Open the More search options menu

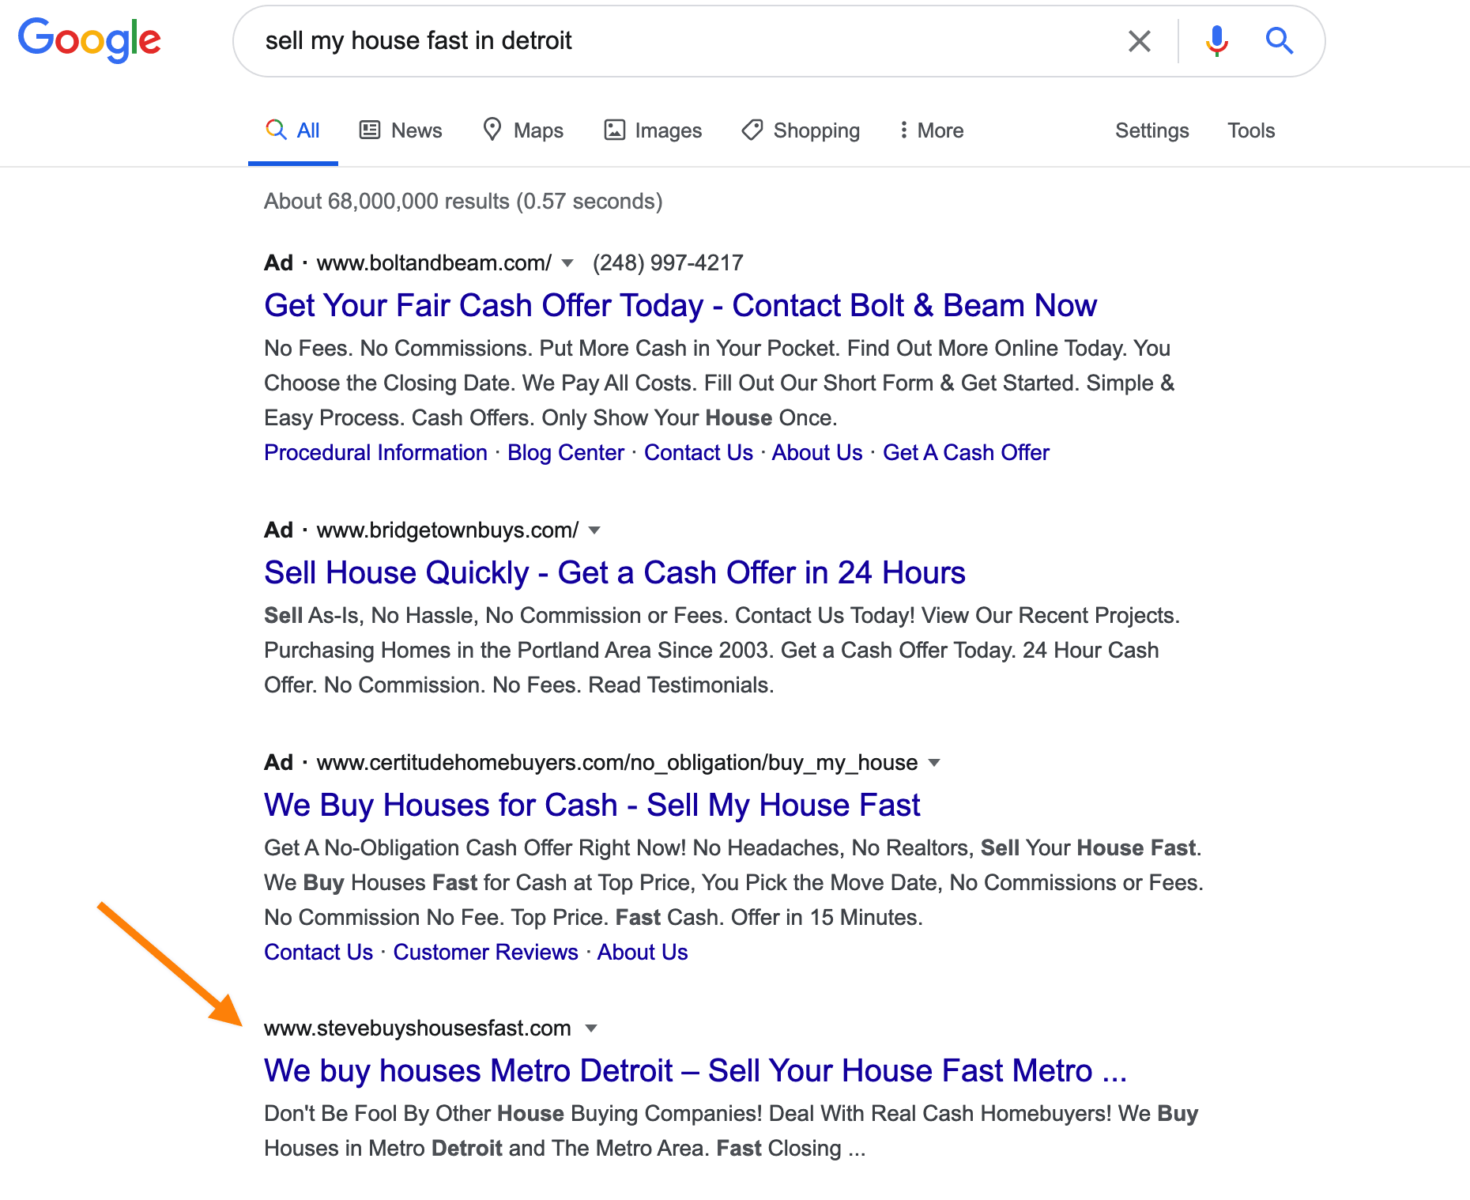pyautogui.click(x=931, y=131)
